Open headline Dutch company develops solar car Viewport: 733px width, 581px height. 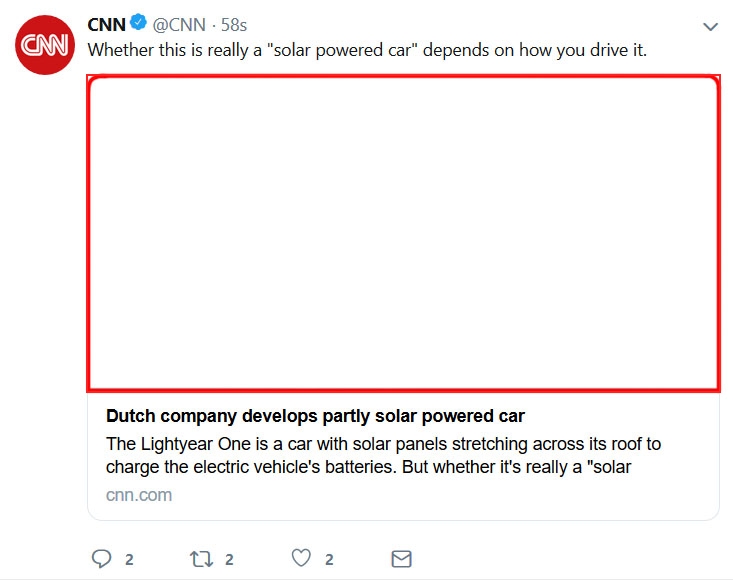[x=315, y=416]
